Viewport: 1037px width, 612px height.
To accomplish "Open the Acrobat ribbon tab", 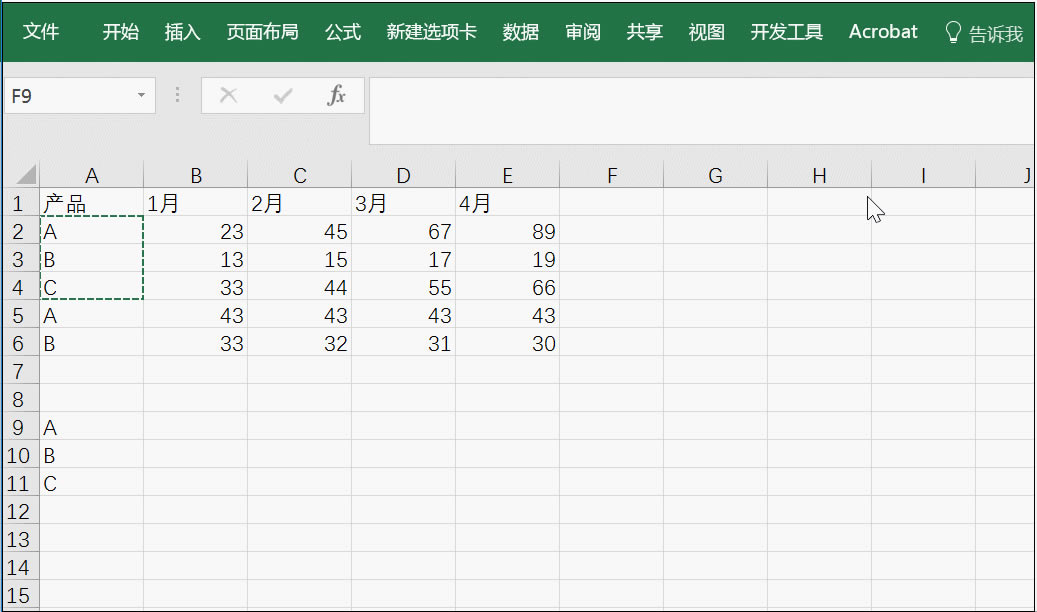I will [883, 32].
